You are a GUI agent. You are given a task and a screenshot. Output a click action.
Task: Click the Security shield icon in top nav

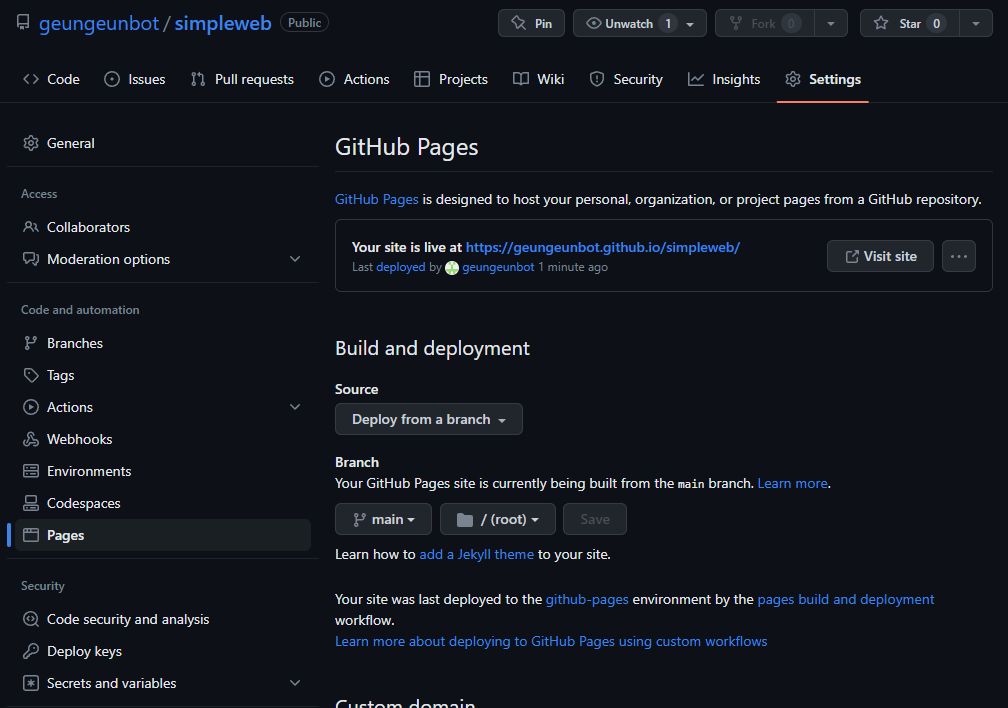pos(597,79)
